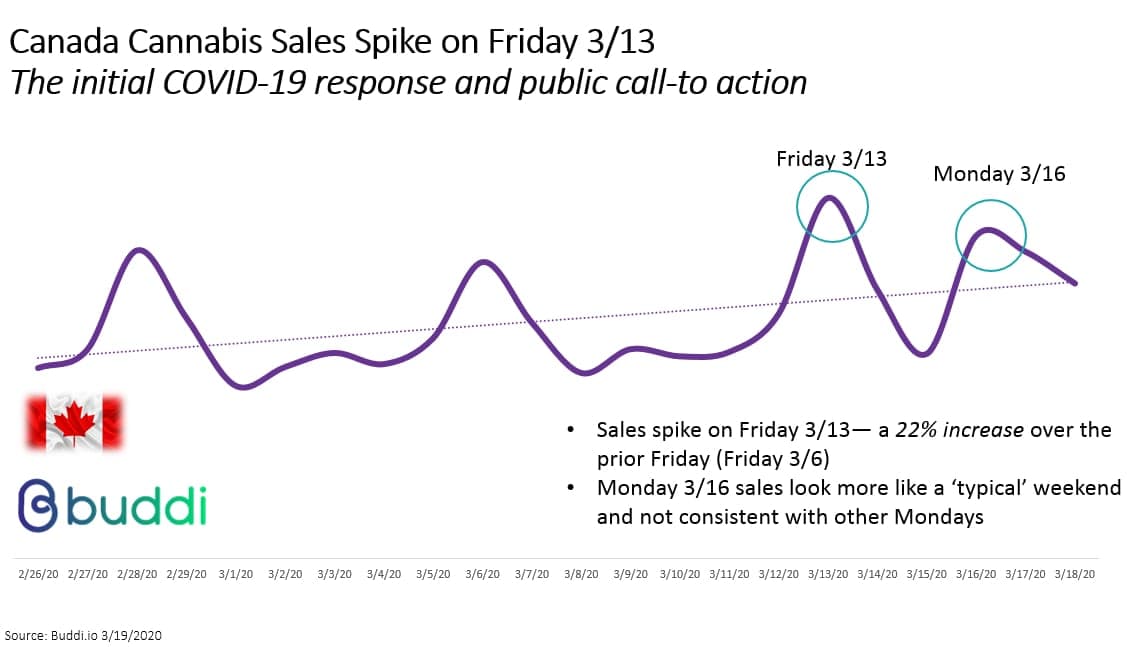Click the circle around the Friday 3/13 peak
This screenshot has height=647, width=1127.
point(832,206)
